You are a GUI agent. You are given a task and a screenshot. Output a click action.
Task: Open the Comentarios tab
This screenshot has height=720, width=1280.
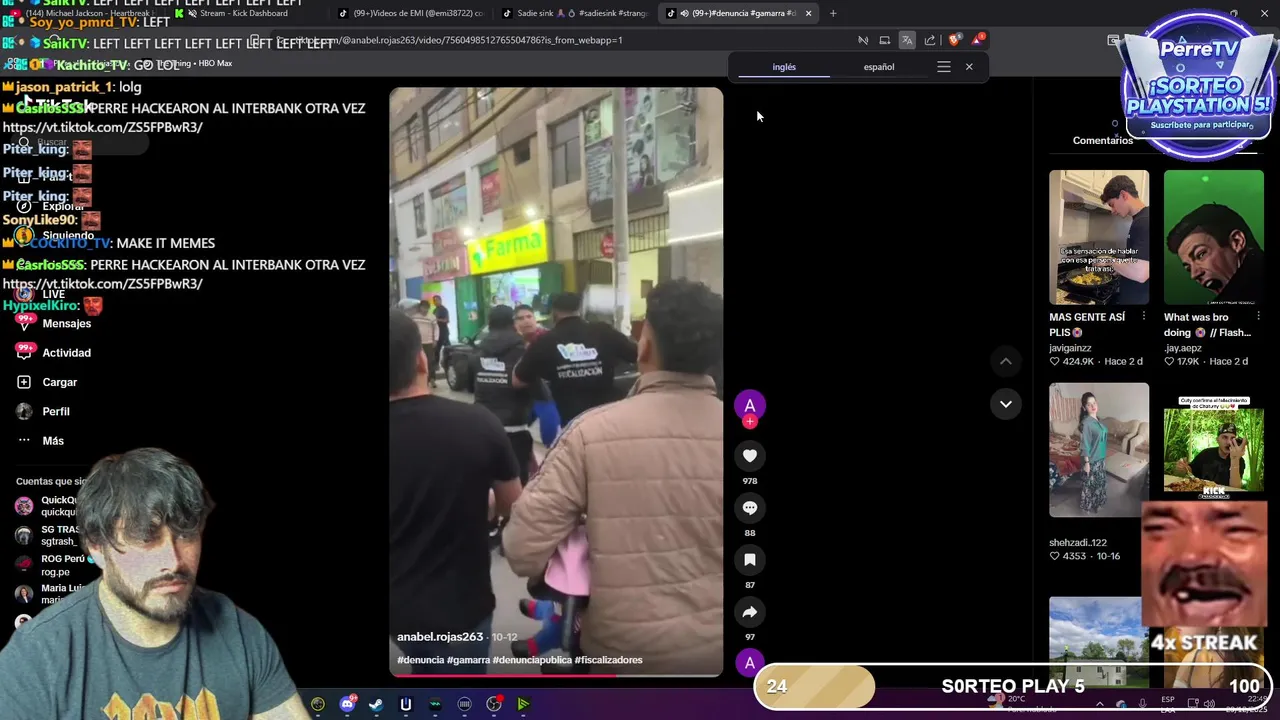tap(1103, 140)
